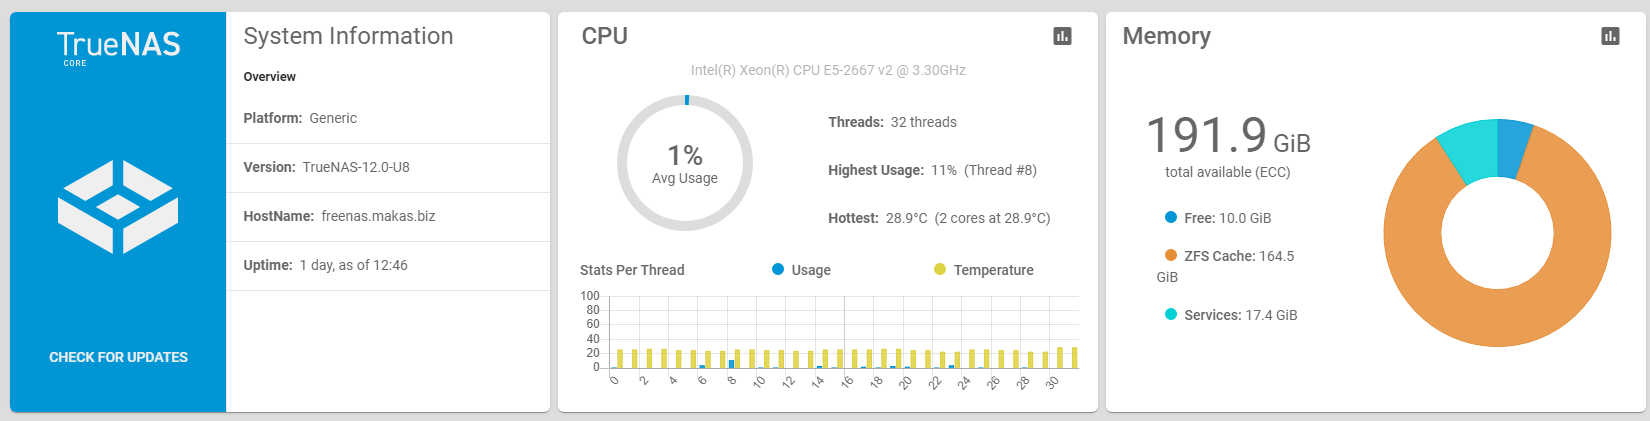Open CPU reports chart icon
The image size is (1650, 421).
point(1062,36)
